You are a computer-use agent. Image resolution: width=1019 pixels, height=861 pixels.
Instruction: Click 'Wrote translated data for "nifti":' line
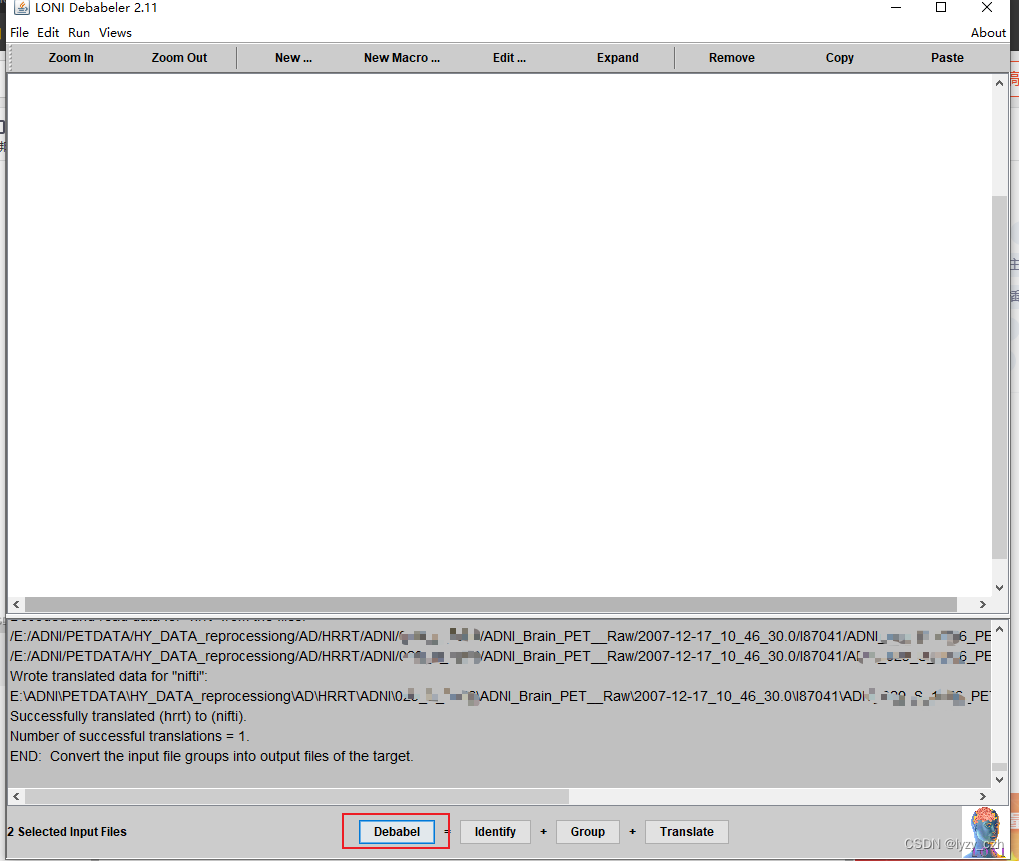coord(109,676)
